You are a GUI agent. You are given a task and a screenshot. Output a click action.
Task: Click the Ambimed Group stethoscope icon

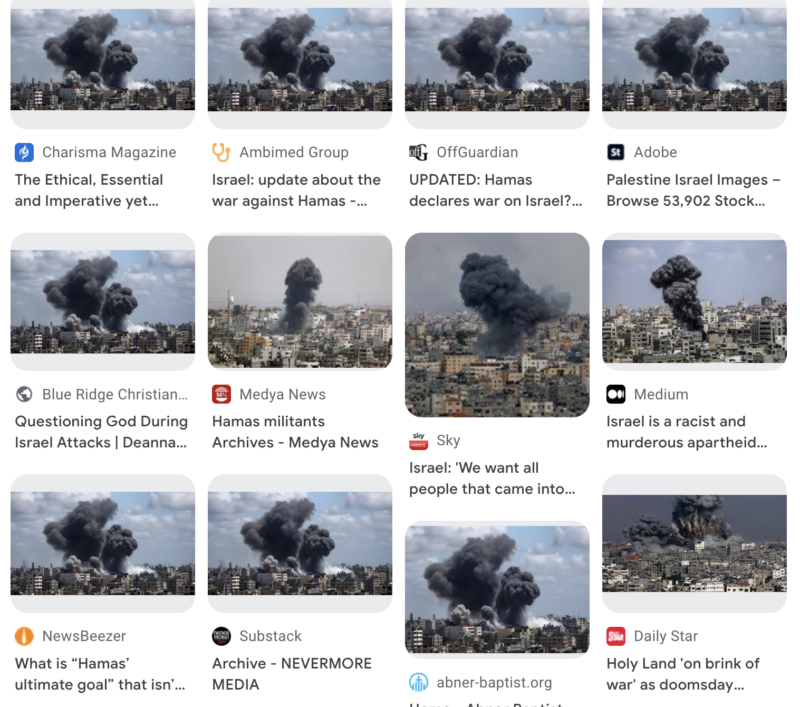221,153
